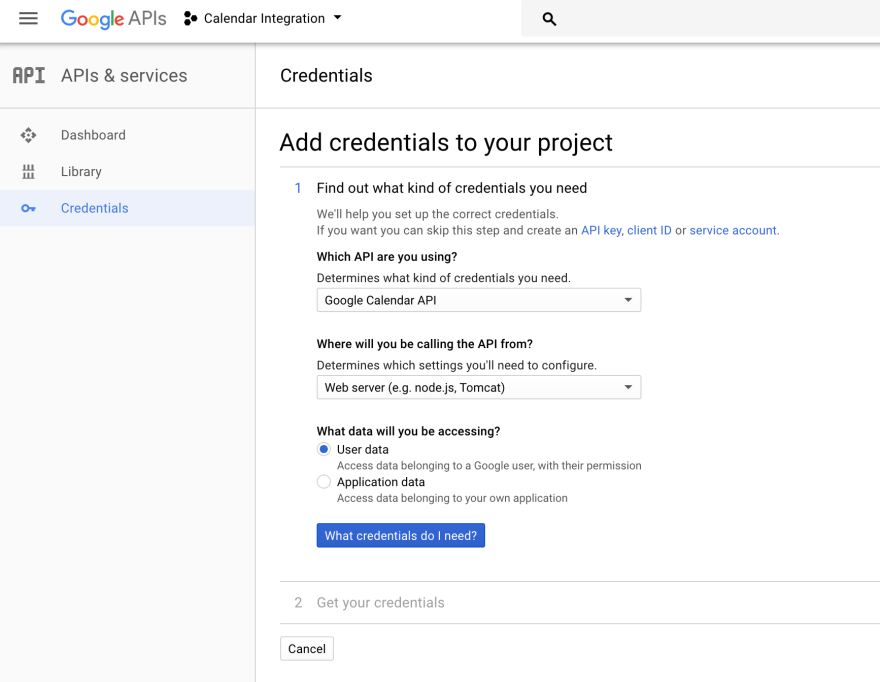The height and width of the screenshot is (682, 880).
Task: Follow the service account link
Action: click(733, 230)
